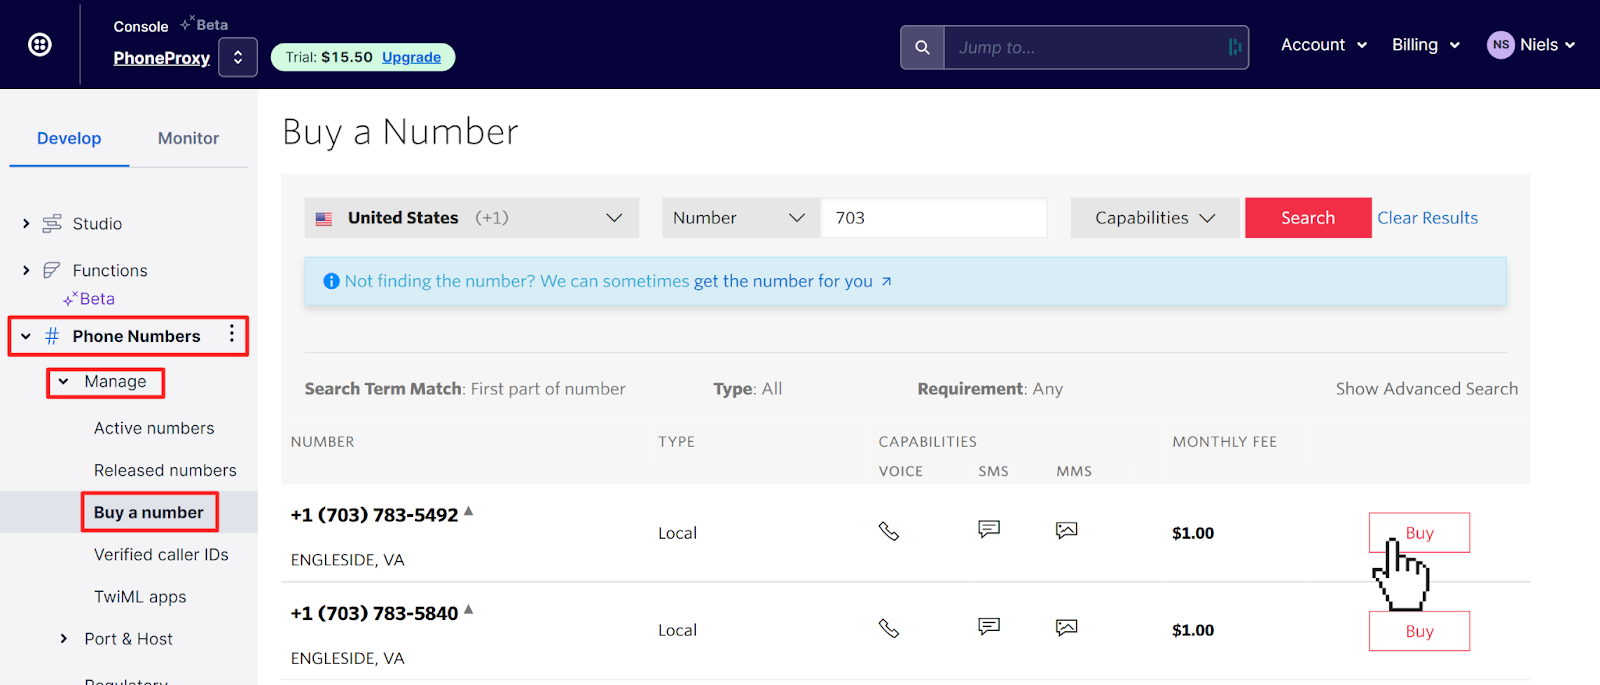Click the triangle marker beside +1 (703) 783-5492
This screenshot has width=1600, height=685.
tap(469, 511)
